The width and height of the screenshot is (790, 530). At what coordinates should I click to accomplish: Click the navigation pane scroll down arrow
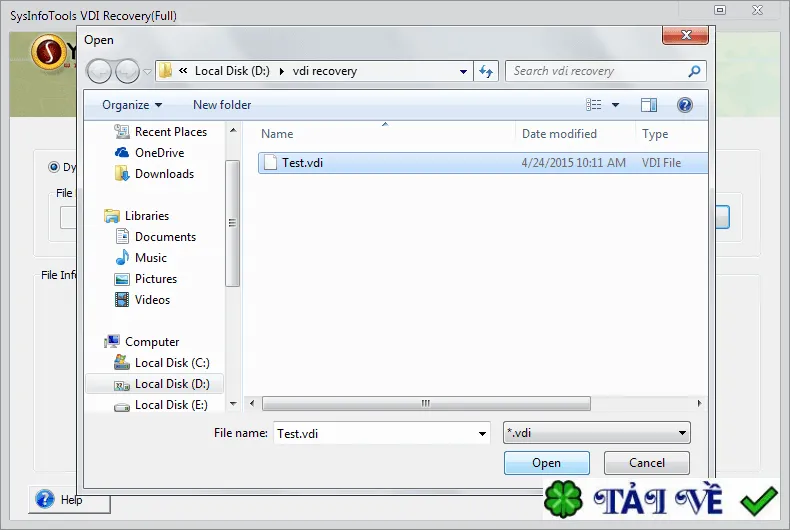[233, 404]
